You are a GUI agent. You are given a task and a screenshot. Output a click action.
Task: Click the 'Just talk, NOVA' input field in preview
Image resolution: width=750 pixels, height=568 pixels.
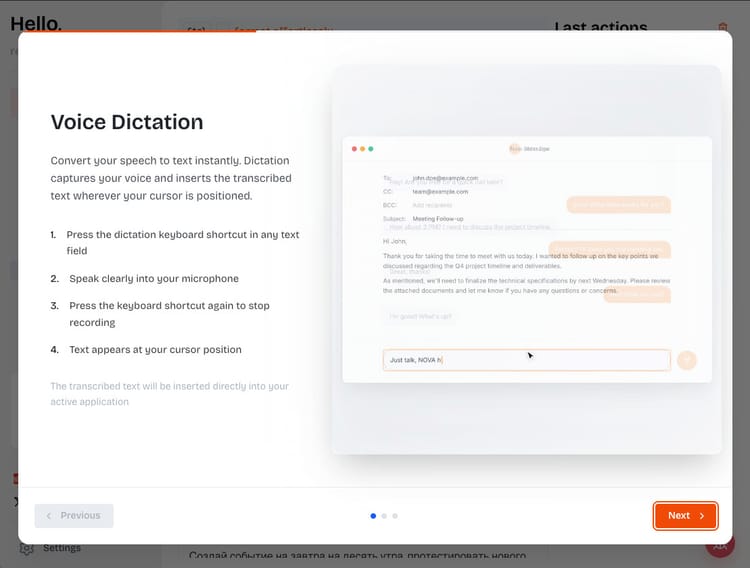coord(527,360)
